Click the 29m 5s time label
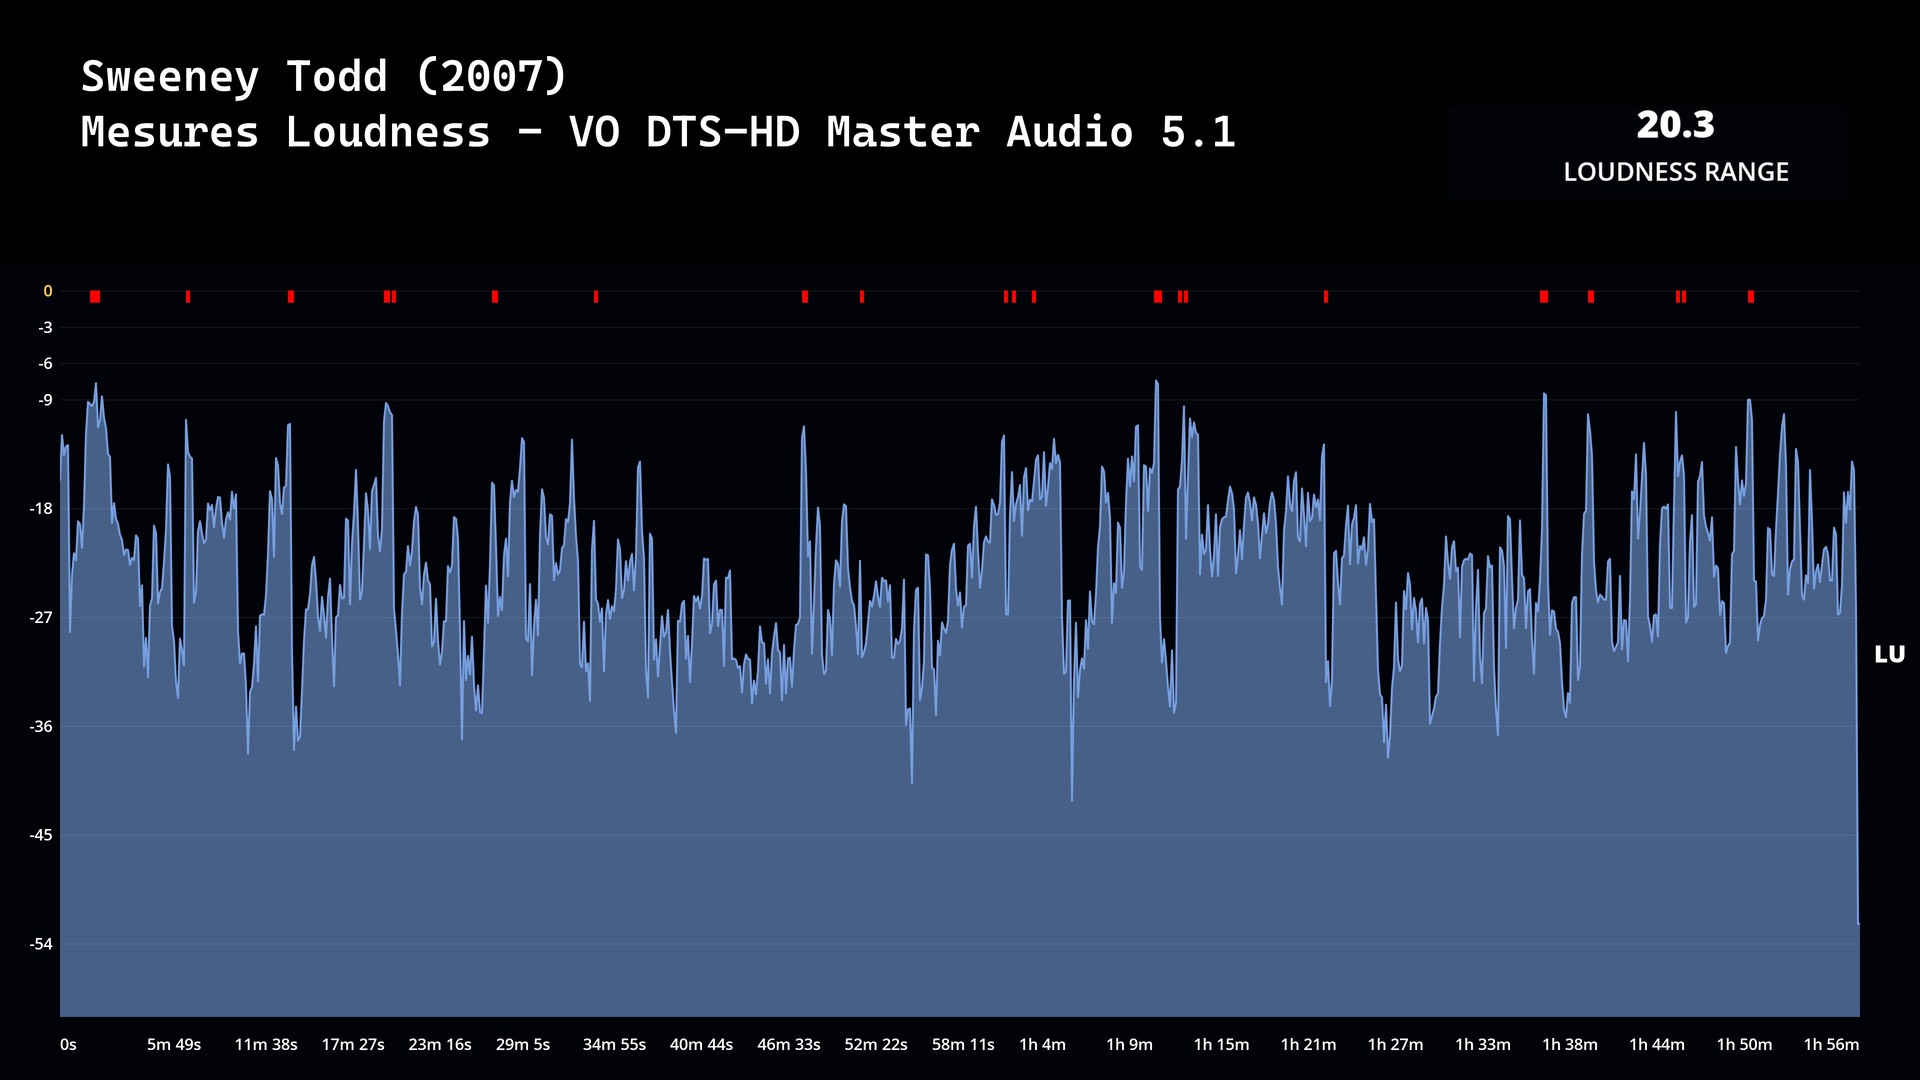Image resolution: width=1920 pixels, height=1080 pixels. (523, 1044)
